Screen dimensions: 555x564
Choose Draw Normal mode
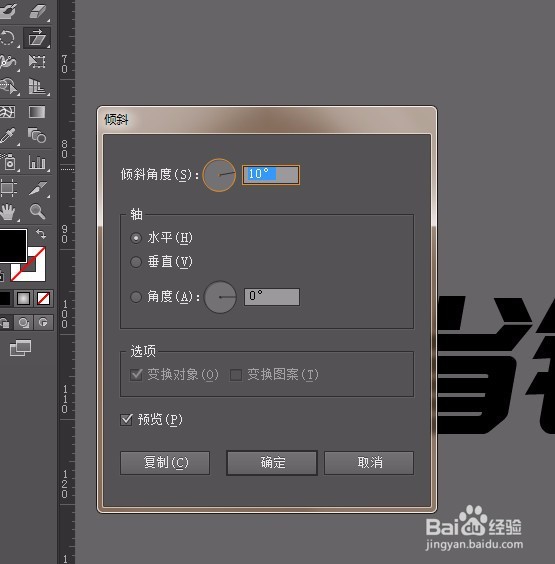click(x=5, y=323)
